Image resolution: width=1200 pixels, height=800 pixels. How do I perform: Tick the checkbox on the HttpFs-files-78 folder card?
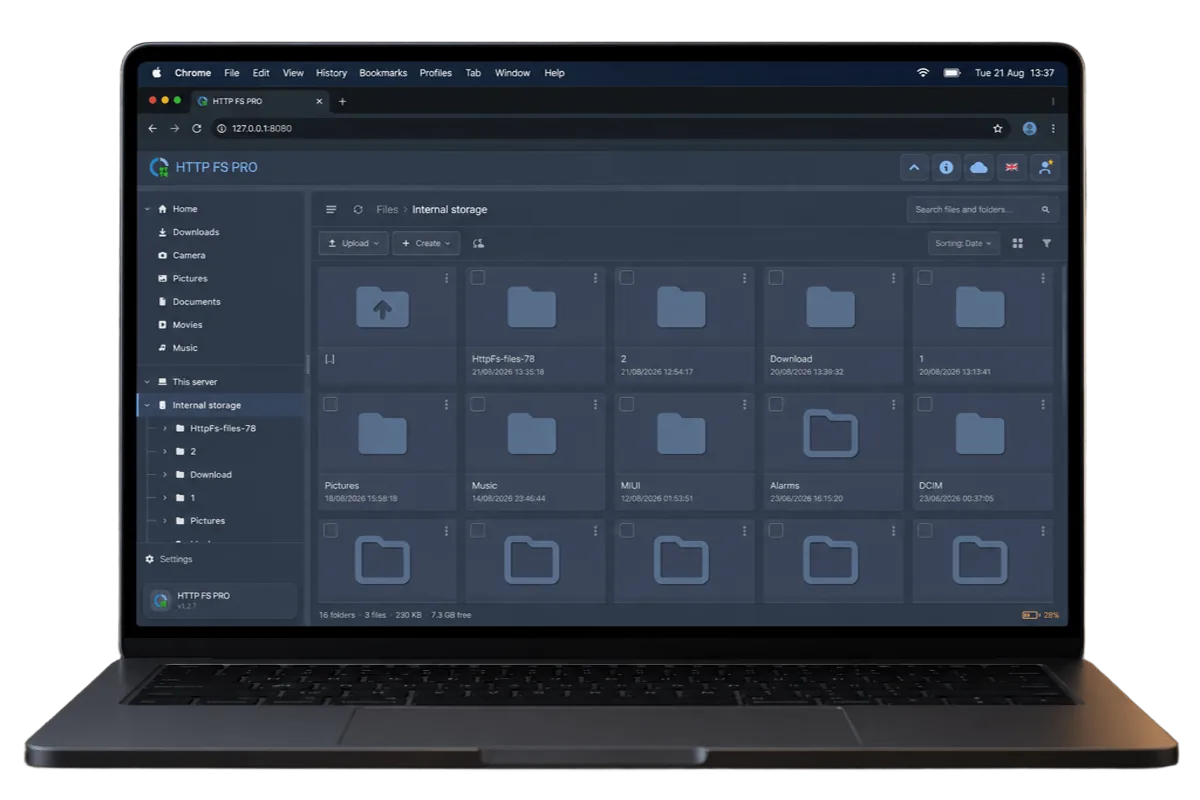point(478,278)
